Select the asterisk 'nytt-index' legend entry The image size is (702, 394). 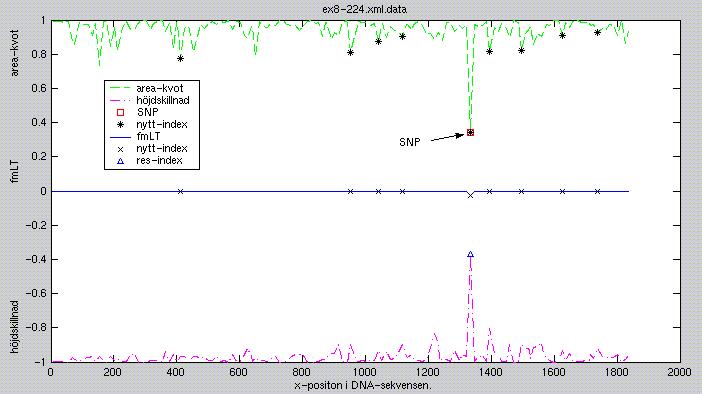162,124
